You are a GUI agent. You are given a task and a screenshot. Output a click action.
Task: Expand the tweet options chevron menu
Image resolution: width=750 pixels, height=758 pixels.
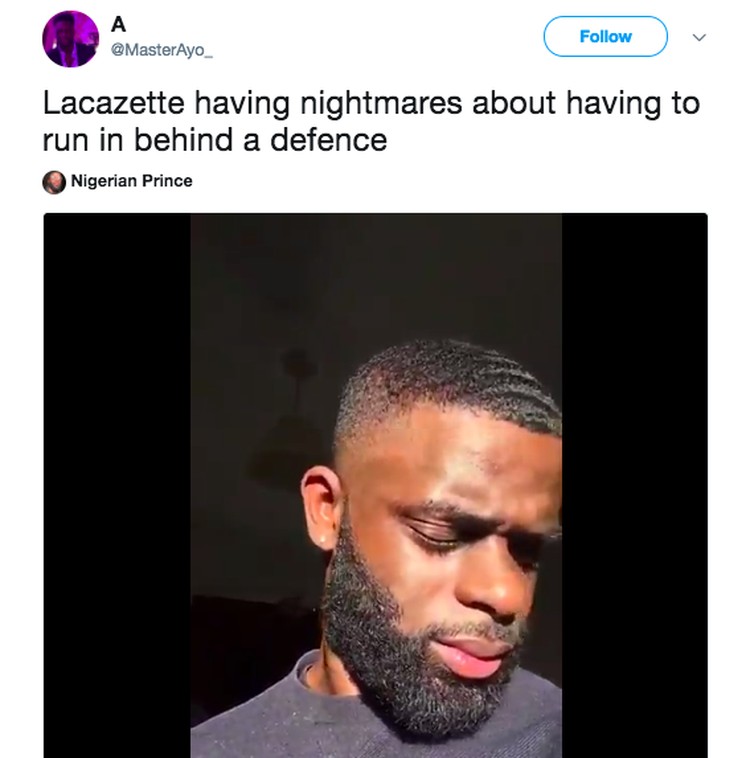click(699, 37)
